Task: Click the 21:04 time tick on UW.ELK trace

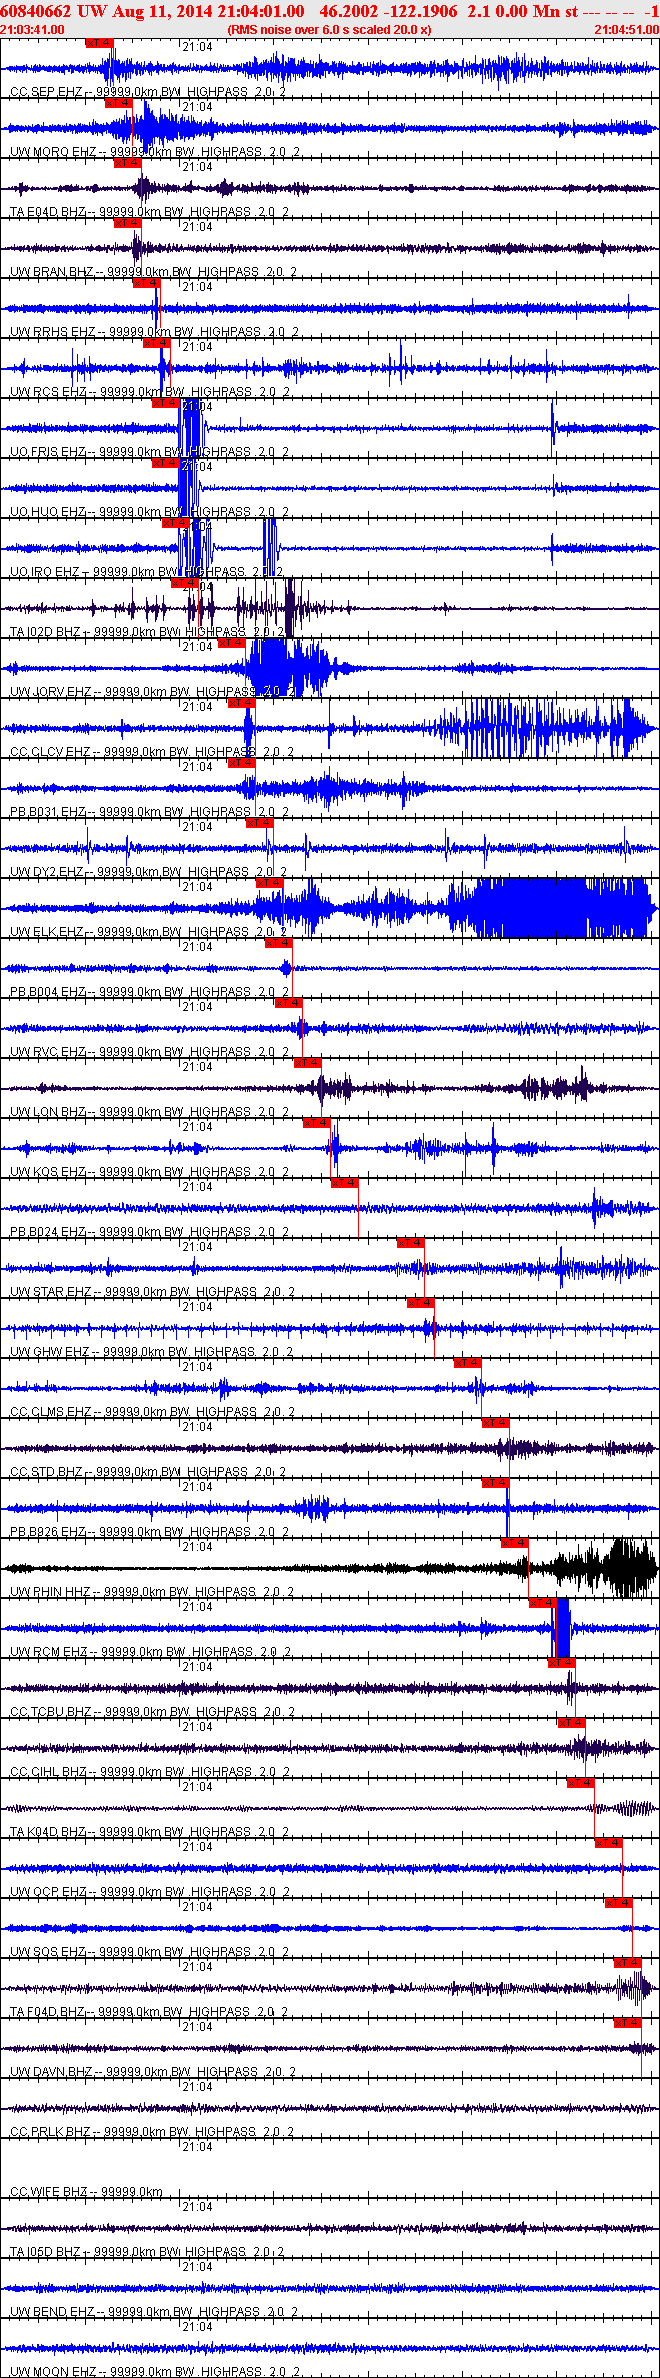Action: [x=197, y=887]
